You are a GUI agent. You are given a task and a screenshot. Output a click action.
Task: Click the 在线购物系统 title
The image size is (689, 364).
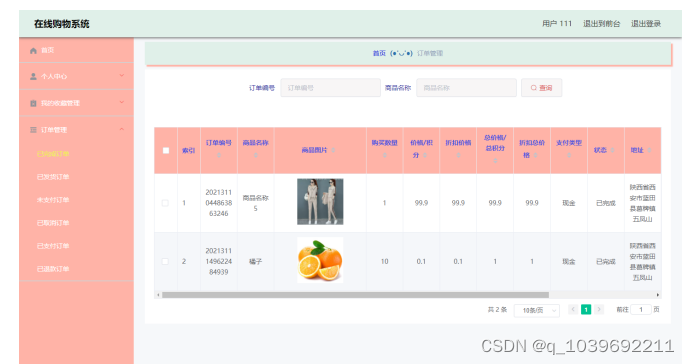(x=62, y=24)
